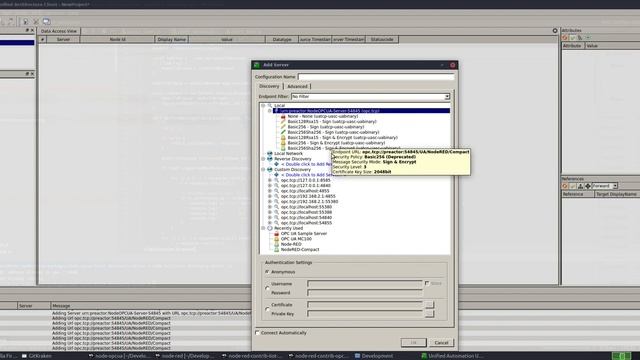The width and height of the screenshot is (640, 360).
Task: Select the opc.tcp://localhost:55380 tree row
Action: 306,207
